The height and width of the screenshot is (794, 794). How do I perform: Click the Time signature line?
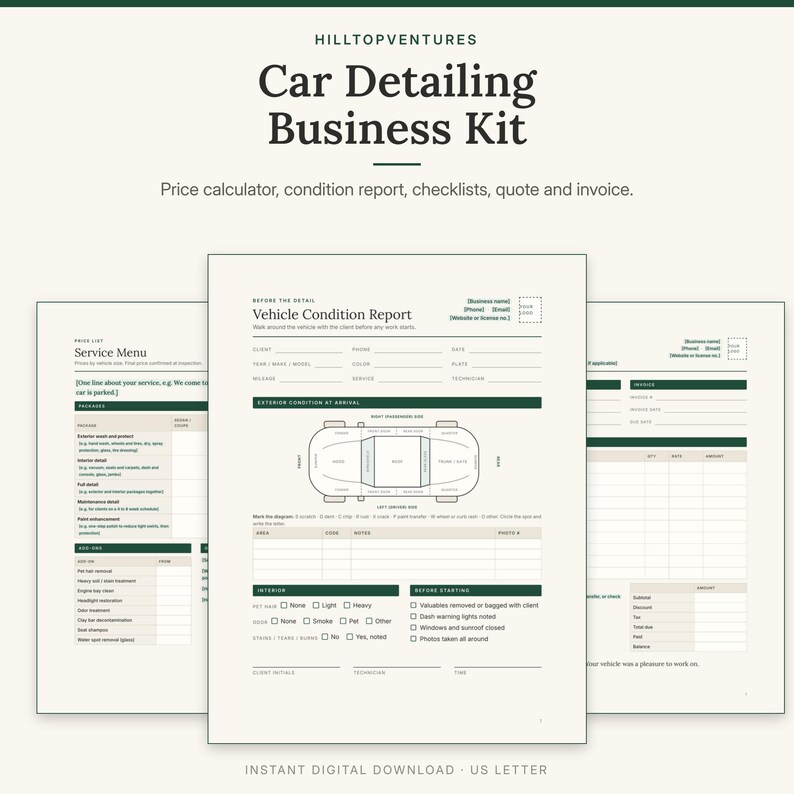(x=498, y=667)
